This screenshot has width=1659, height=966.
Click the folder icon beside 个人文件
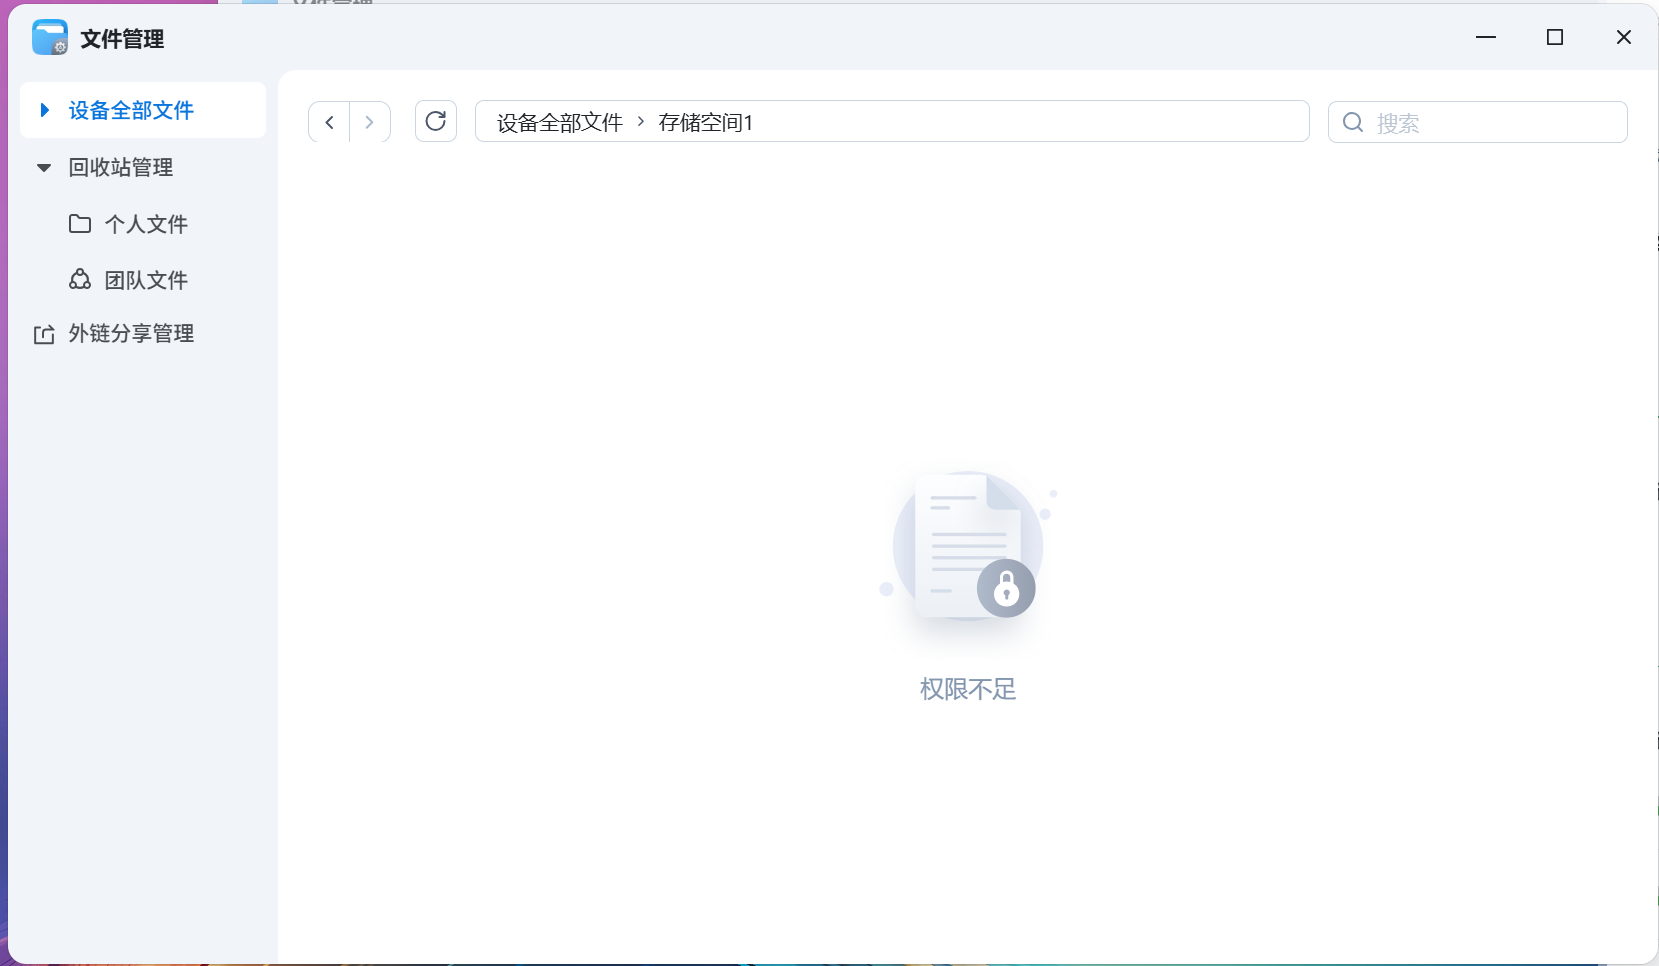click(x=80, y=223)
